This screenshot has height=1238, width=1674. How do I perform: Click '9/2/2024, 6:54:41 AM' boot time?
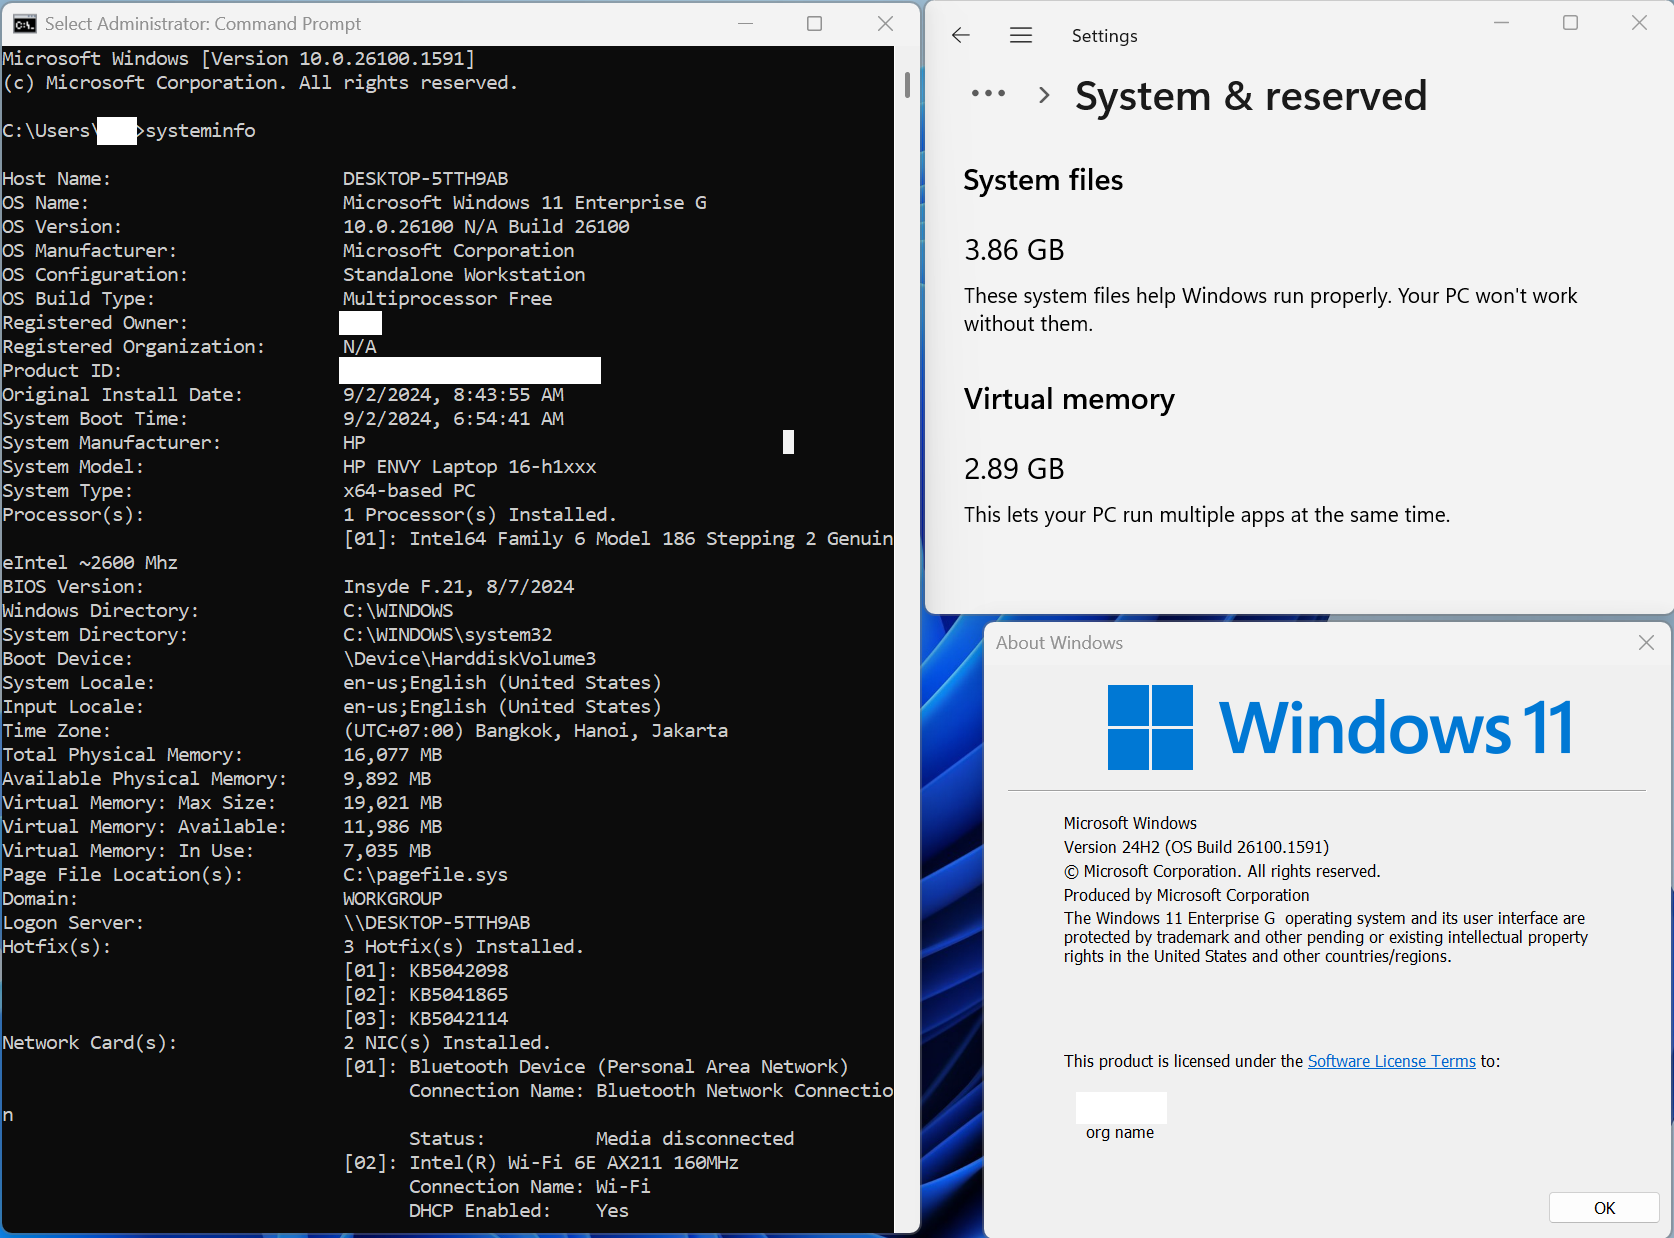tap(453, 419)
